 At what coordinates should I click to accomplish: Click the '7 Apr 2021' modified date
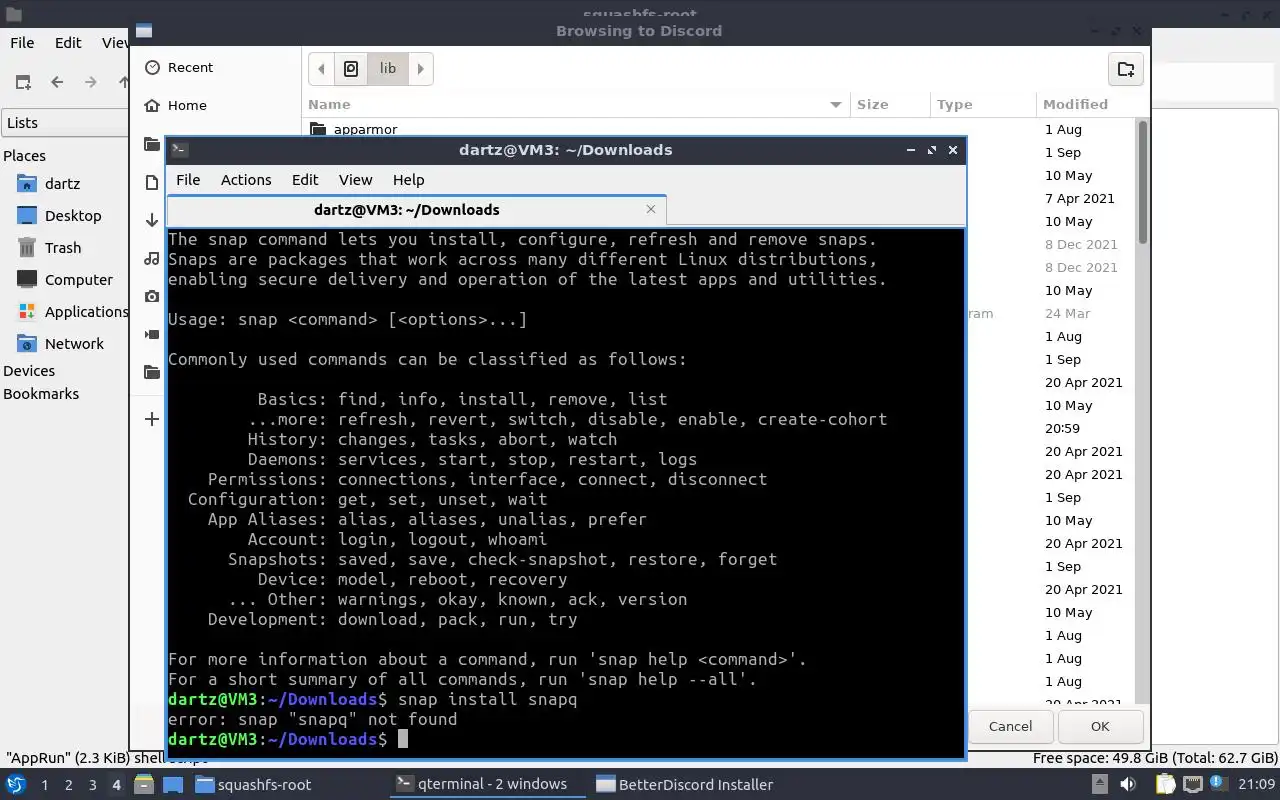coord(1079,198)
